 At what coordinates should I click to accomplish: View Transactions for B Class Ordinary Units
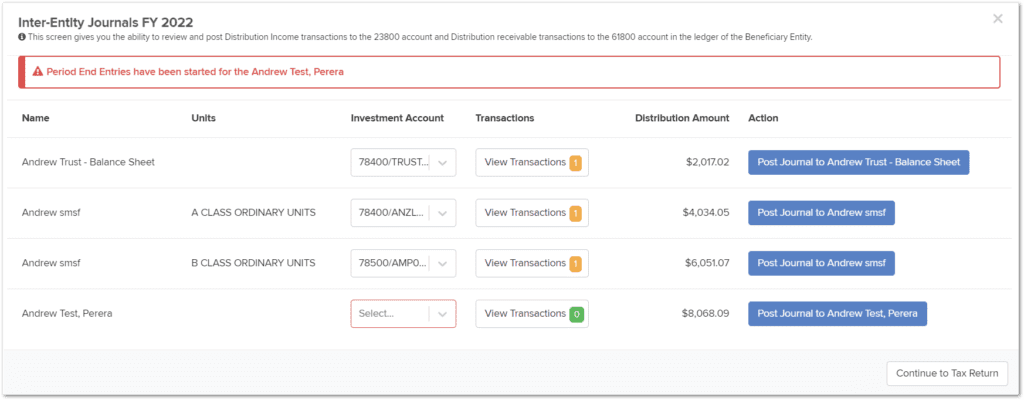[524, 263]
